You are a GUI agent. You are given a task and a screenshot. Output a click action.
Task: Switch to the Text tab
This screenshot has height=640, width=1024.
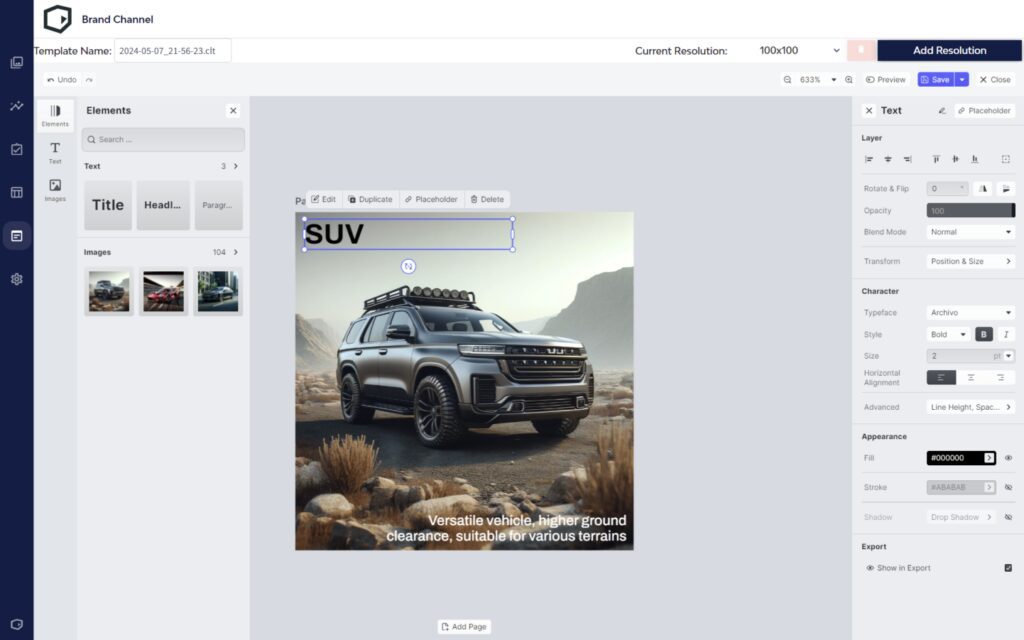coord(55,152)
